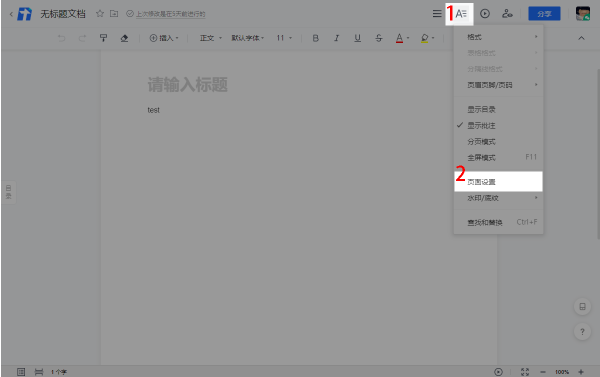The image size is (600, 377).
Task: Click the status bar play icon
Action: click(x=498, y=372)
